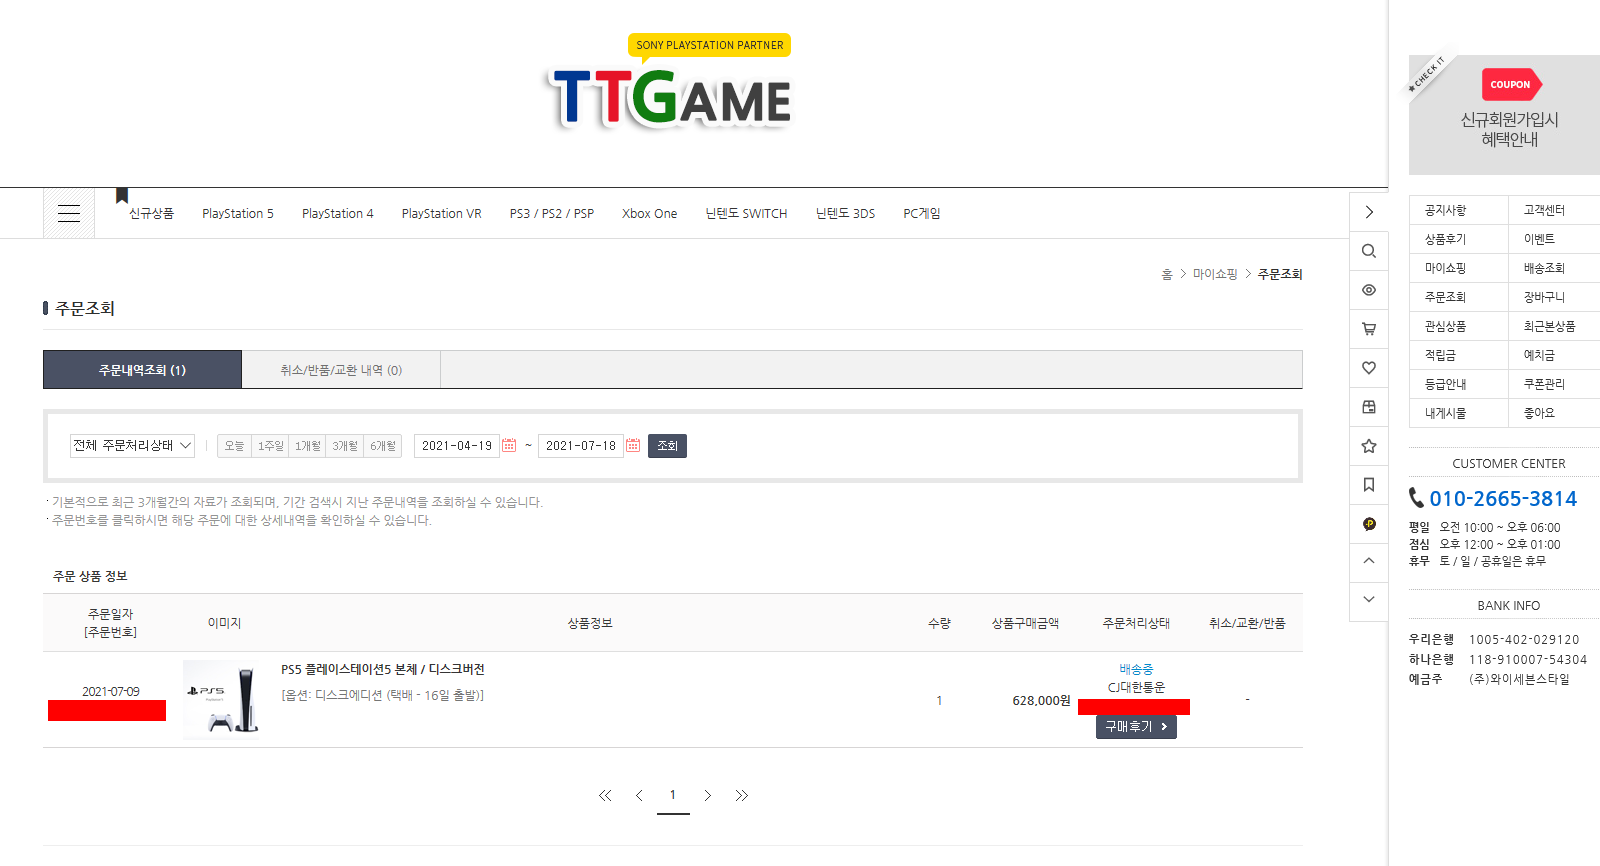This screenshot has width=1600, height=866.
Task: Open 쿠폰관리 in the sidebar
Action: pyautogui.click(x=1544, y=384)
